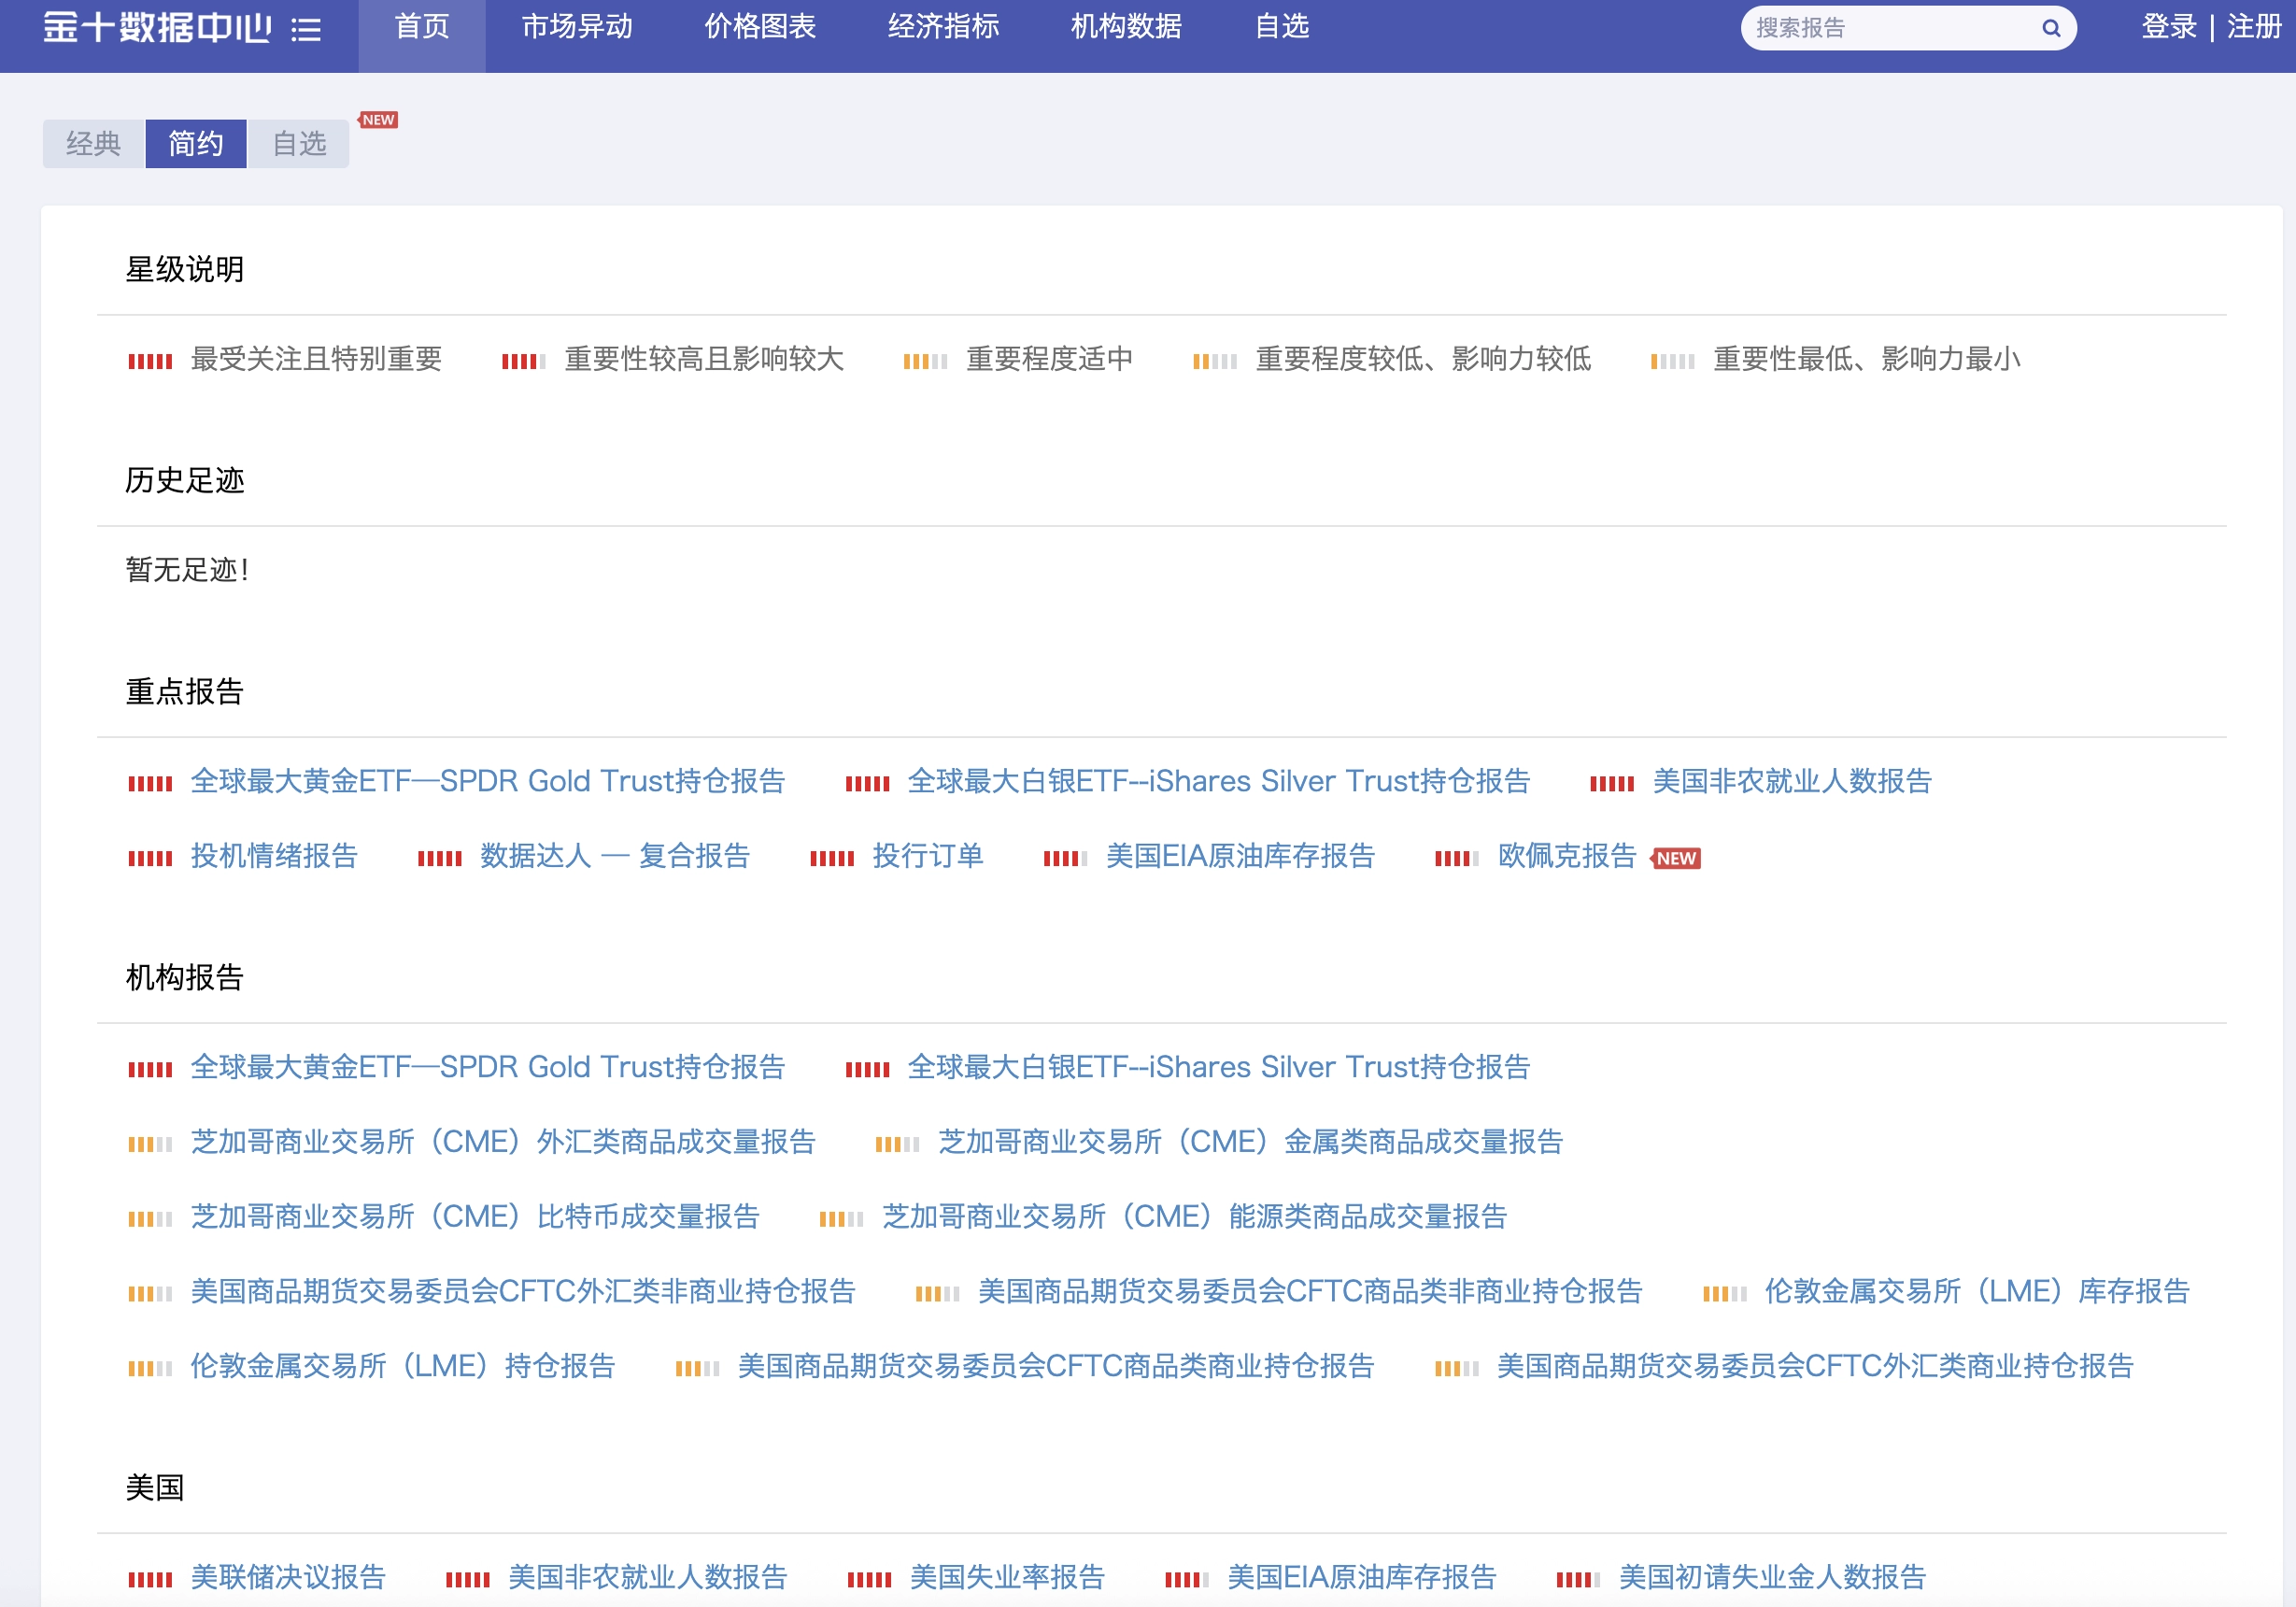Open 伦敦金属交易所（LME）库存报告
2296x1607 pixels.
[1977, 1292]
